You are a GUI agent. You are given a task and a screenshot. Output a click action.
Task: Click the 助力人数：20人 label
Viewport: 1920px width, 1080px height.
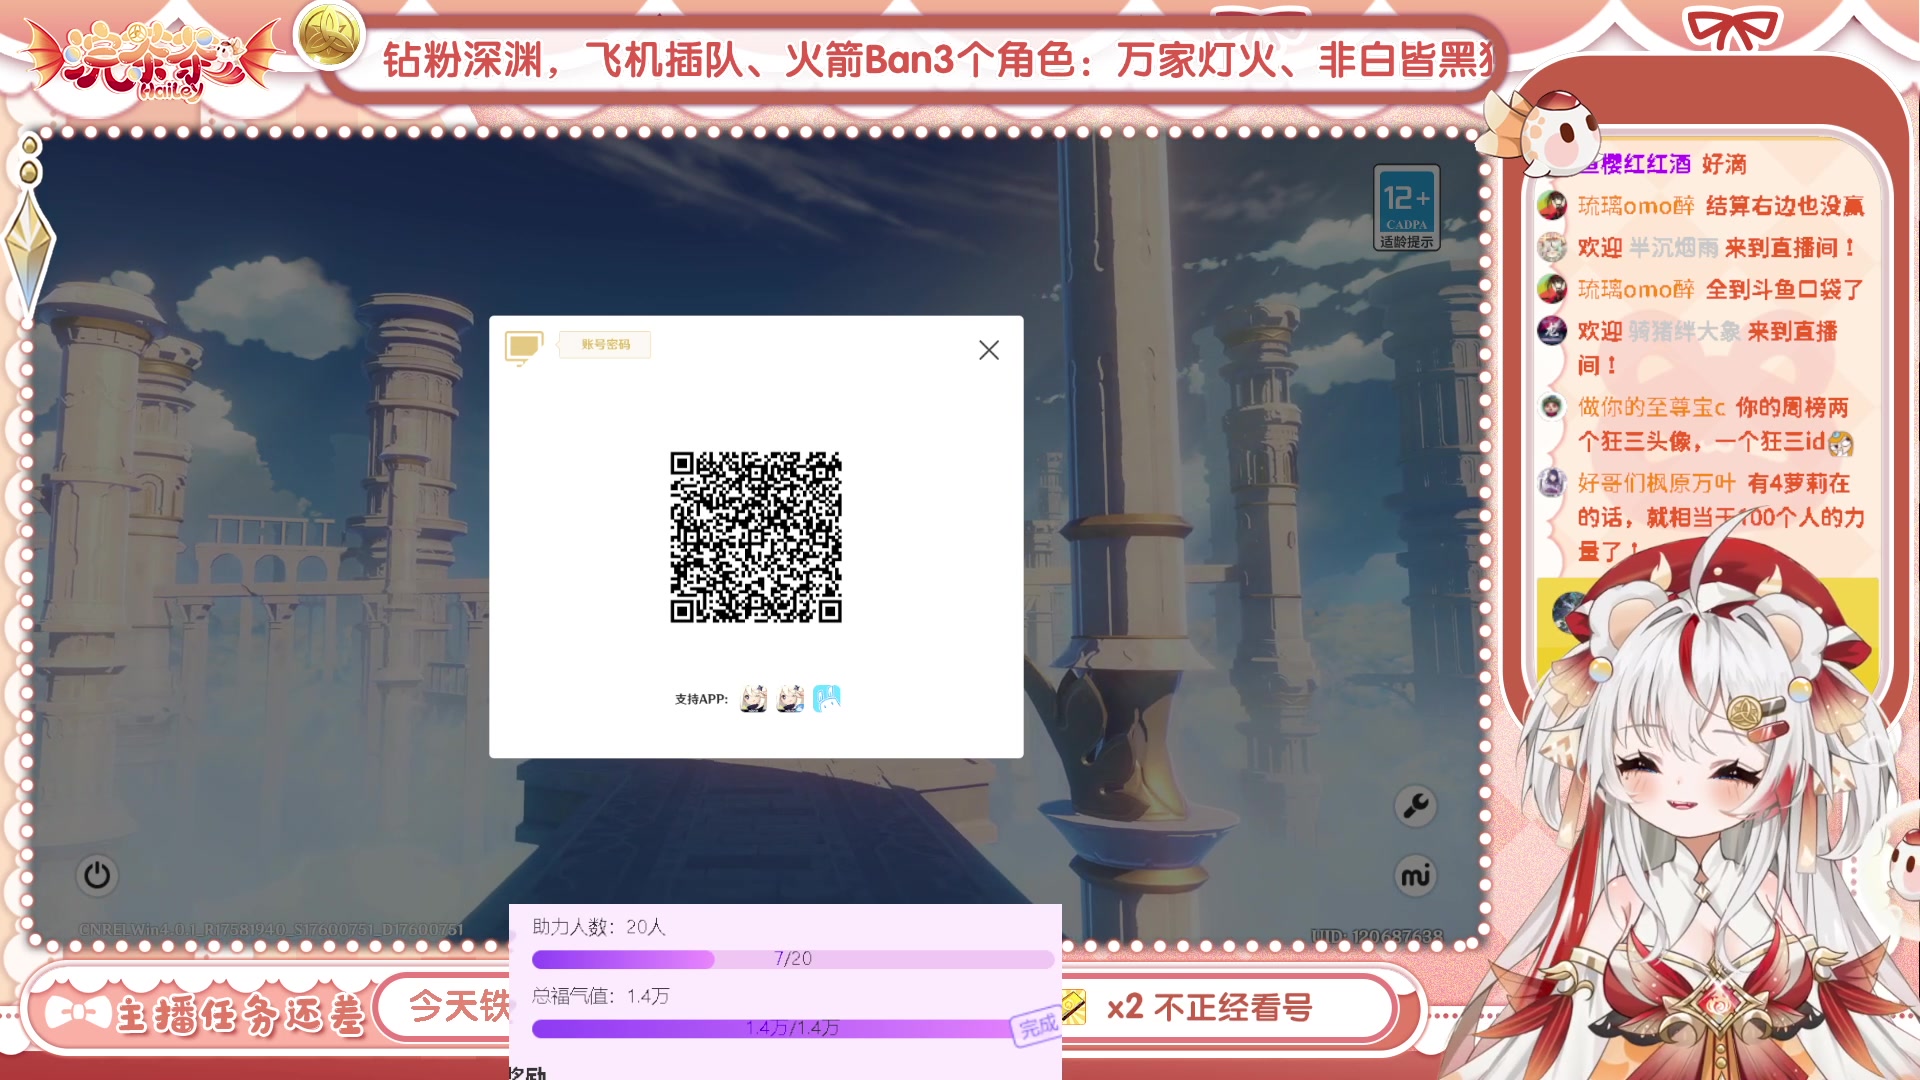pos(598,927)
